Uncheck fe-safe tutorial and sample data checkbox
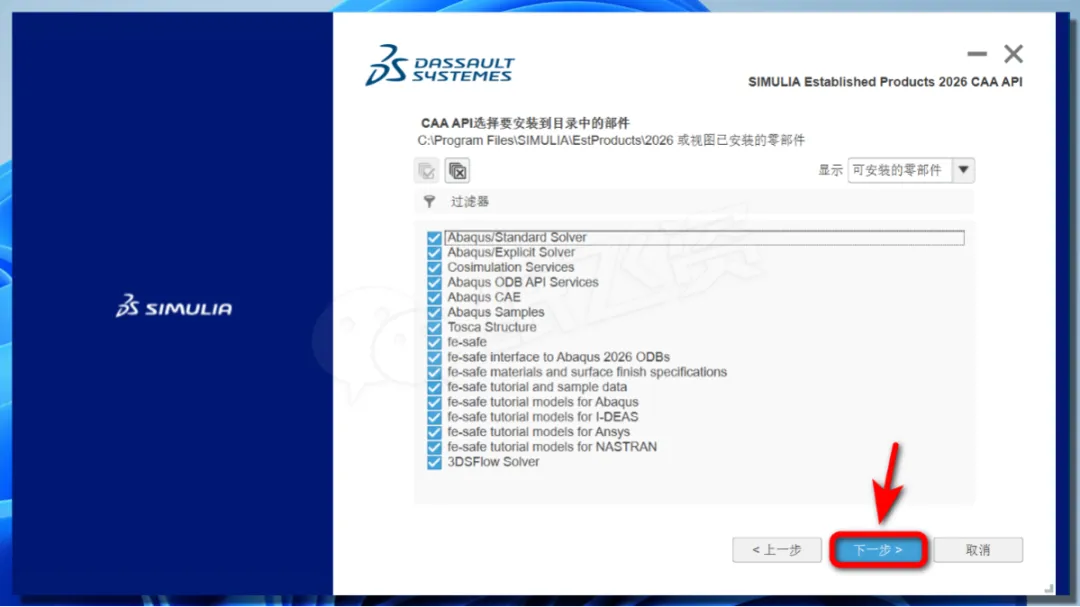1080x607 pixels. [434, 387]
